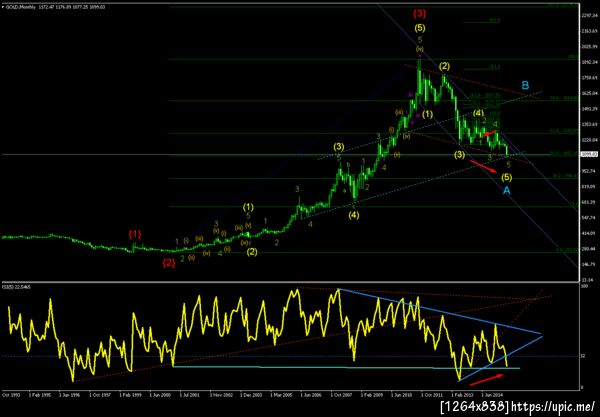The width and height of the screenshot is (600, 417).
Task: Click the 952.74 price axis value
Action: 588,171
